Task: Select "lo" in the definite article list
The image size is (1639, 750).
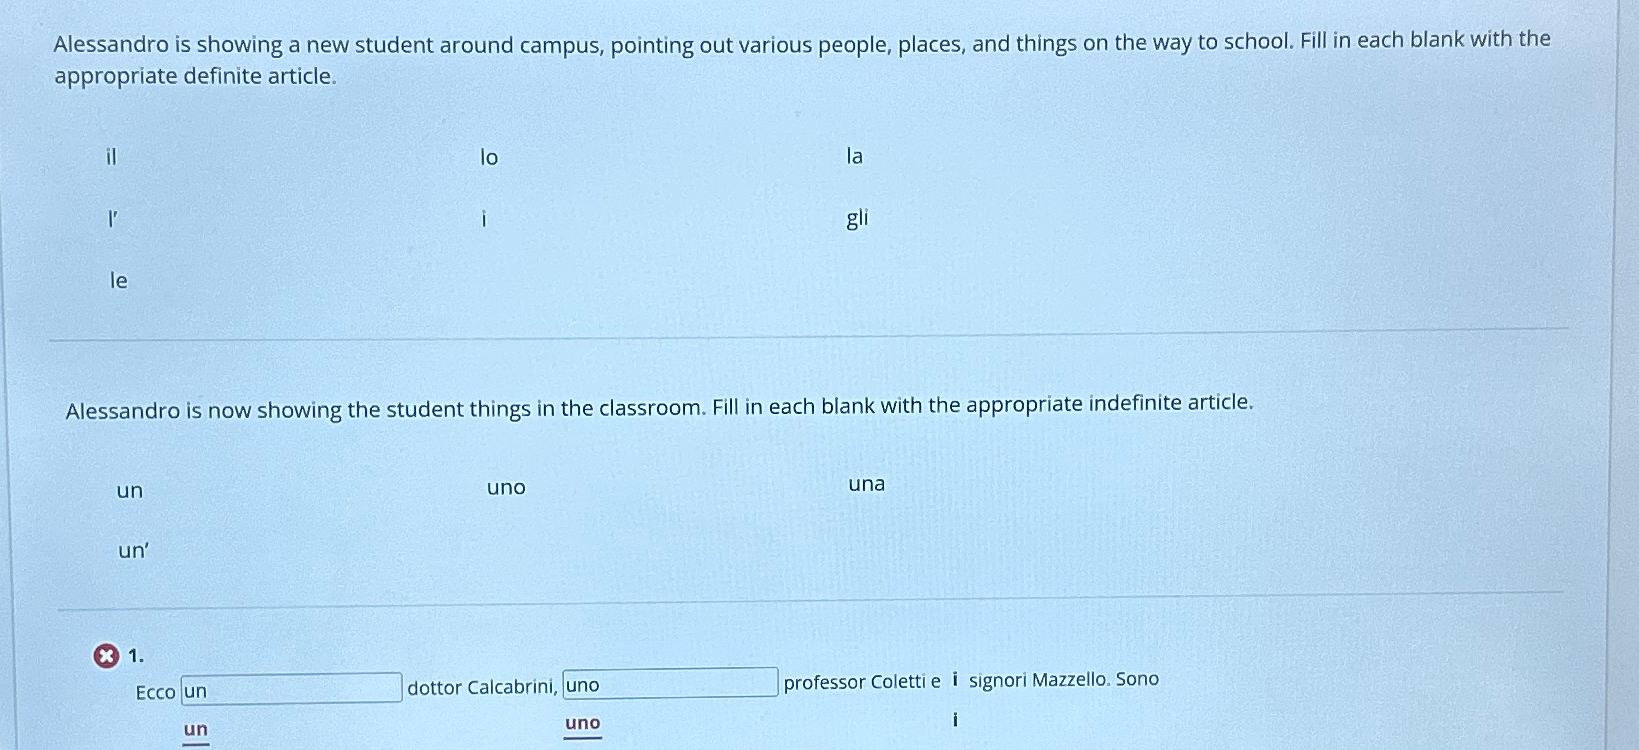Action: [487, 158]
